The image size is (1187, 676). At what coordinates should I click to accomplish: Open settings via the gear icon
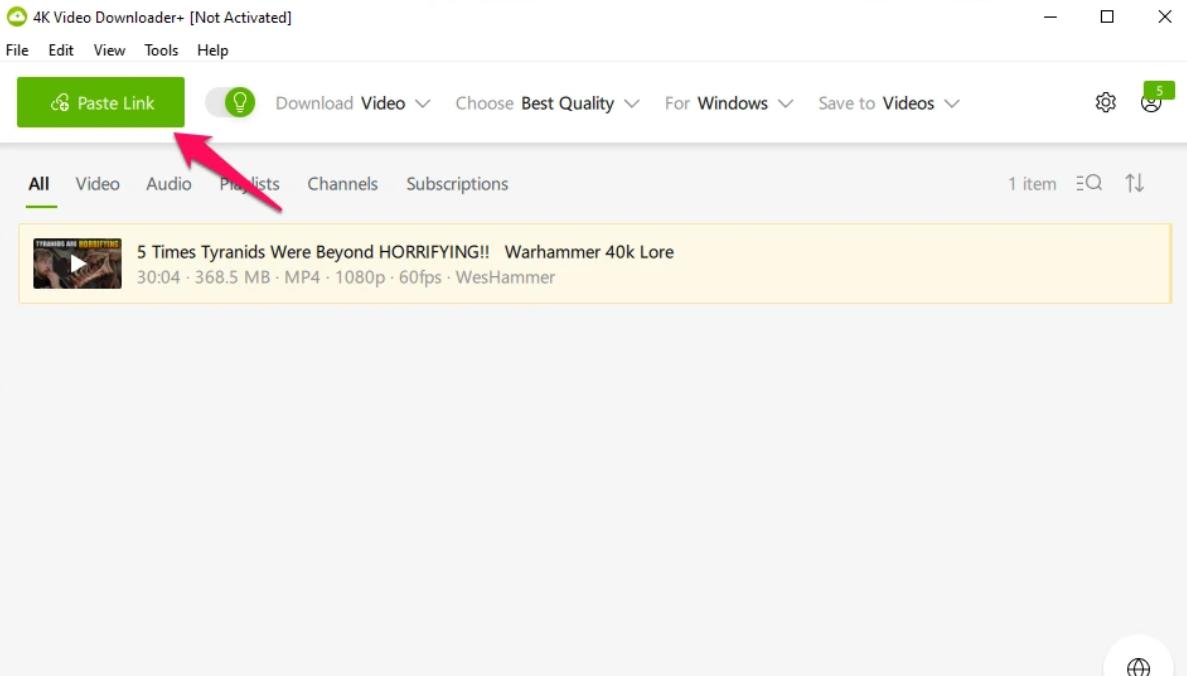click(1105, 102)
